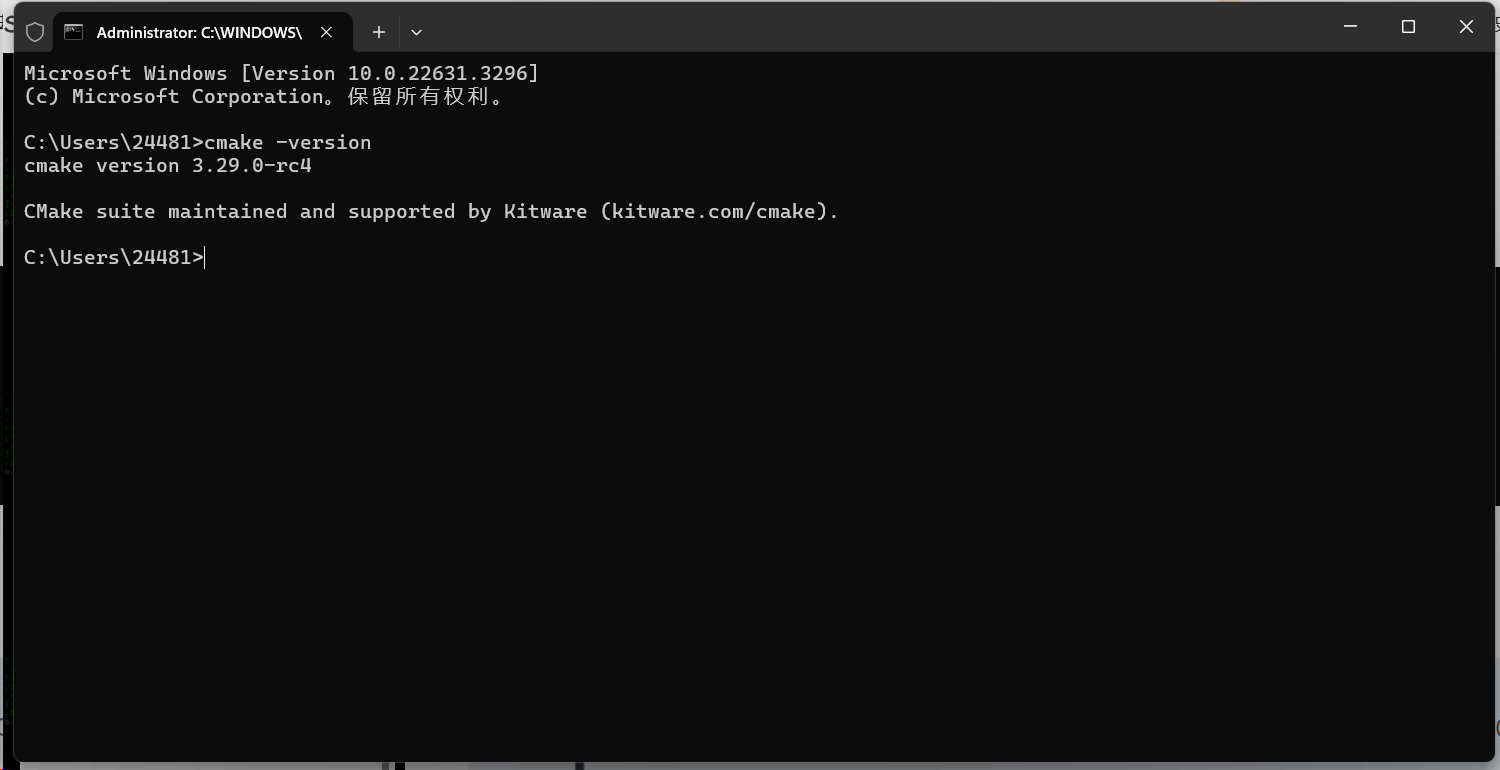Minimize the terminal window
This screenshot has height=770, width=1500.
[1351, 27]
